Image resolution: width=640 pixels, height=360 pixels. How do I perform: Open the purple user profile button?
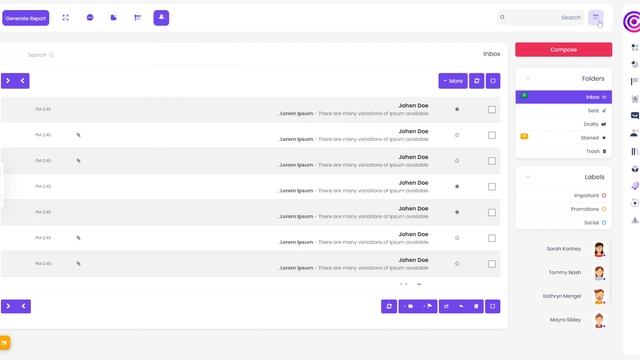coord(161,18)
